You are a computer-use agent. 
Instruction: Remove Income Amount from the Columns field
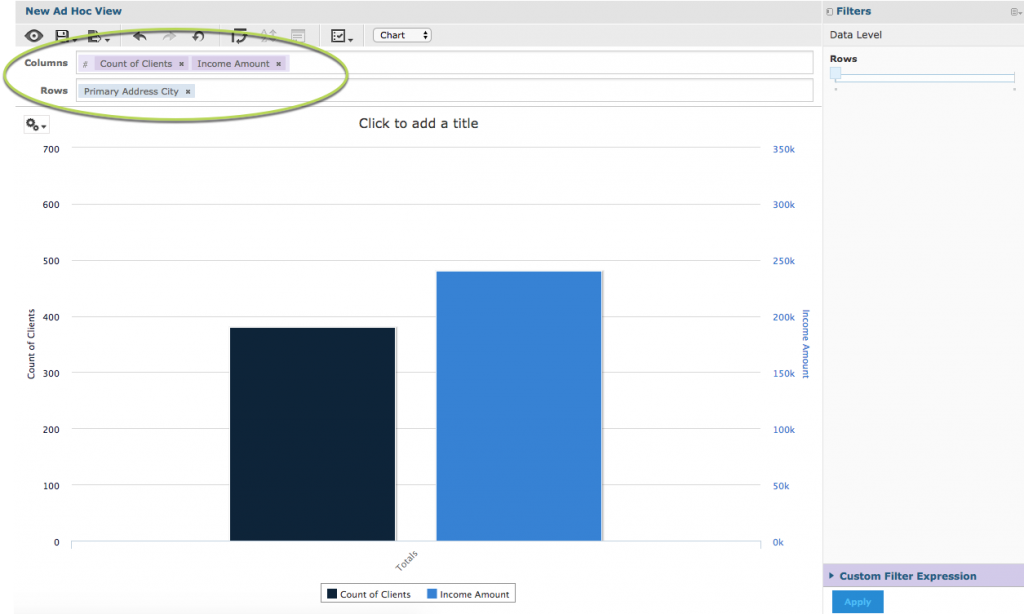[x=278, y=62]
